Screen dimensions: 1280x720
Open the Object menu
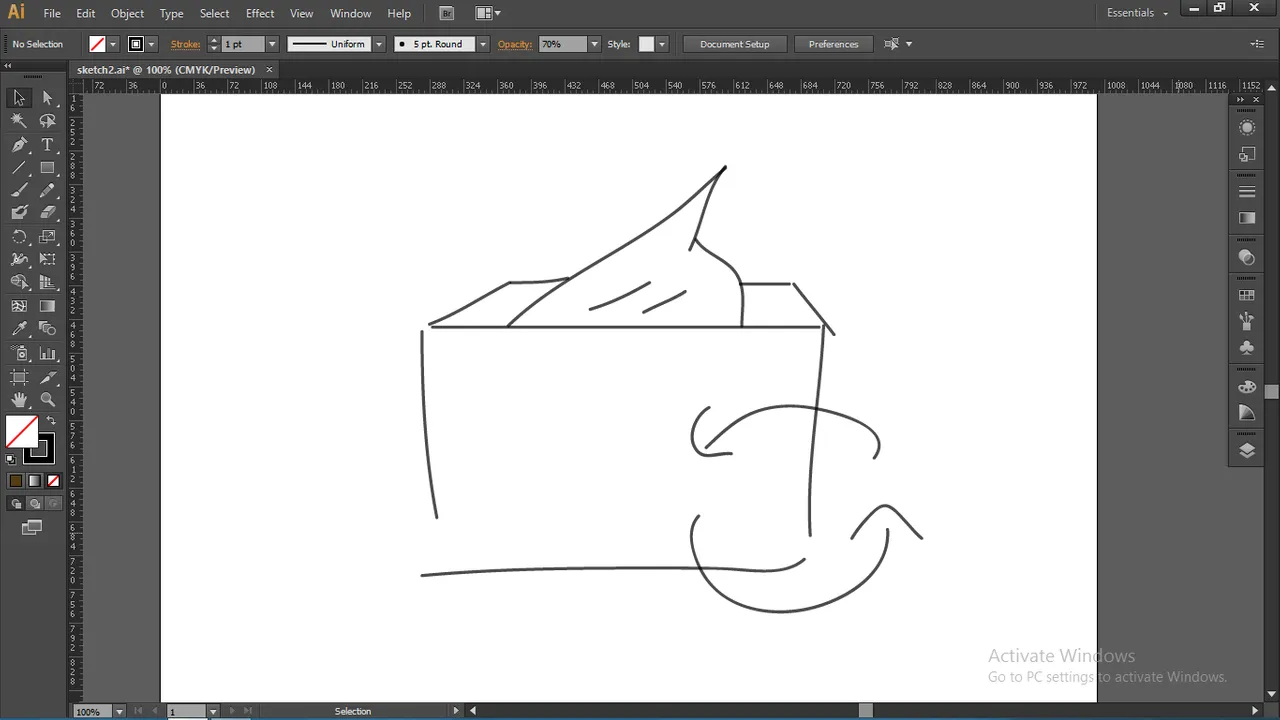point(127,13)
